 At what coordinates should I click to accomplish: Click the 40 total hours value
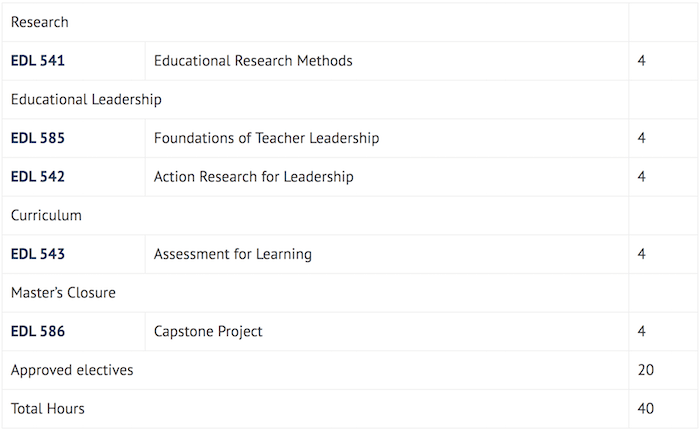click(x=646, y=409)
